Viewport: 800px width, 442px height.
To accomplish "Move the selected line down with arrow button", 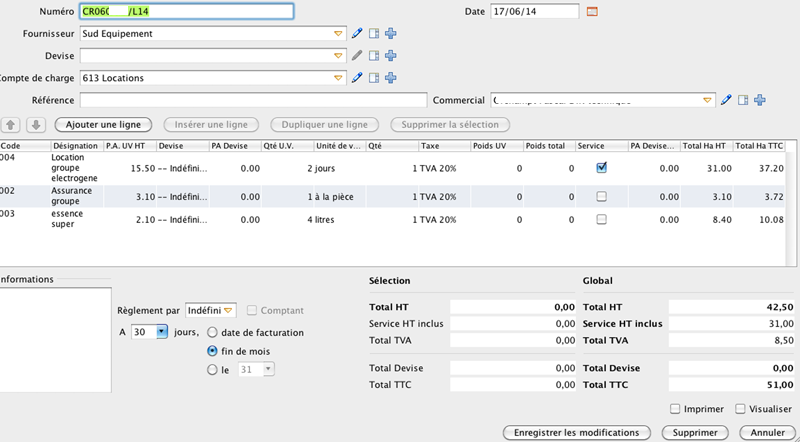I will coord(36,125).
